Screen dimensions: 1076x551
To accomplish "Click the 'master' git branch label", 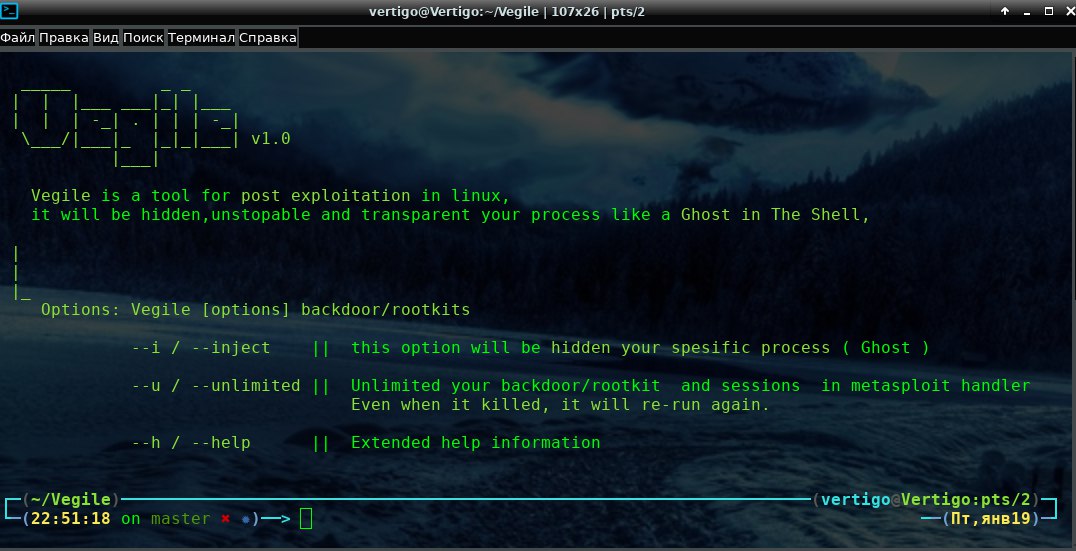I will [181, 519].
